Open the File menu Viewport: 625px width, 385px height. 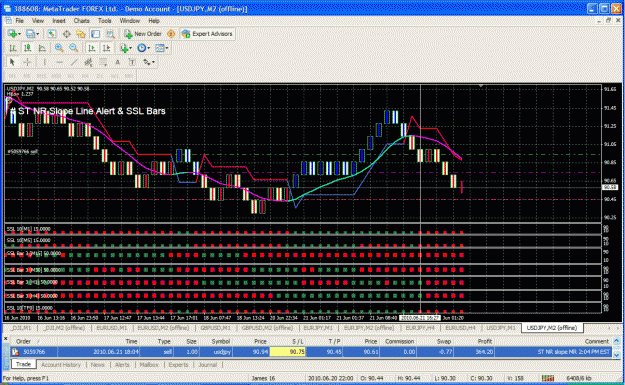pyautogui.click(x=20, y=21)
